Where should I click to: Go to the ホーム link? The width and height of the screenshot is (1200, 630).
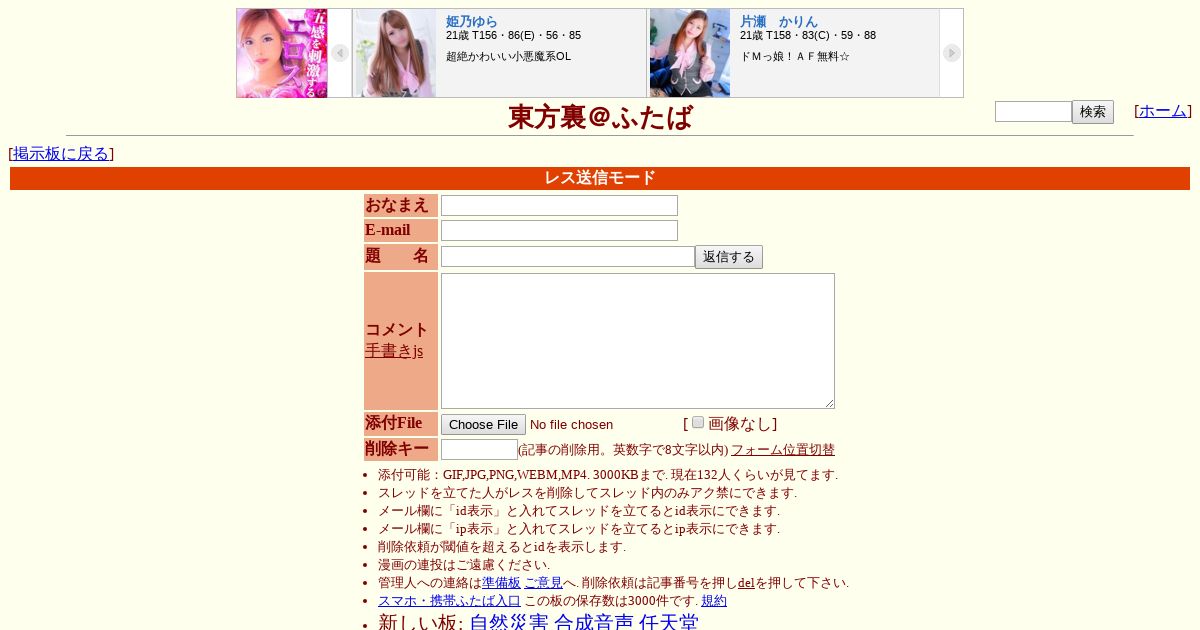pyautogui.click(x=1163, y=111)
